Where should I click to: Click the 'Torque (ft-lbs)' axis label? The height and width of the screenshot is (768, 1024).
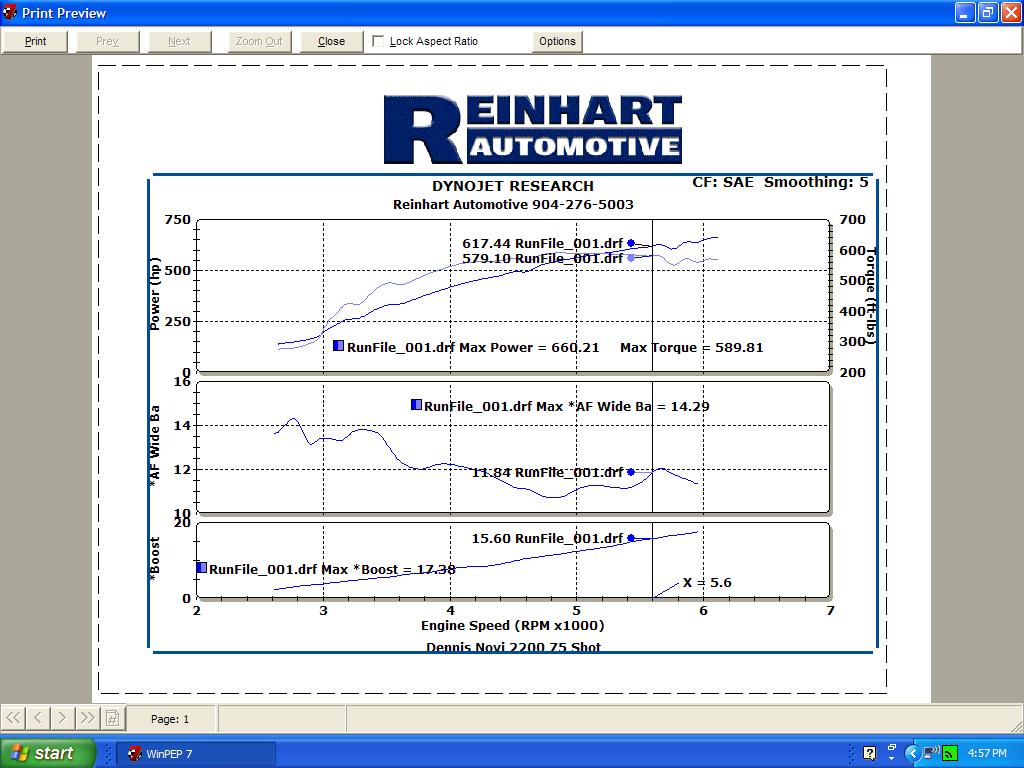point(871,296)
